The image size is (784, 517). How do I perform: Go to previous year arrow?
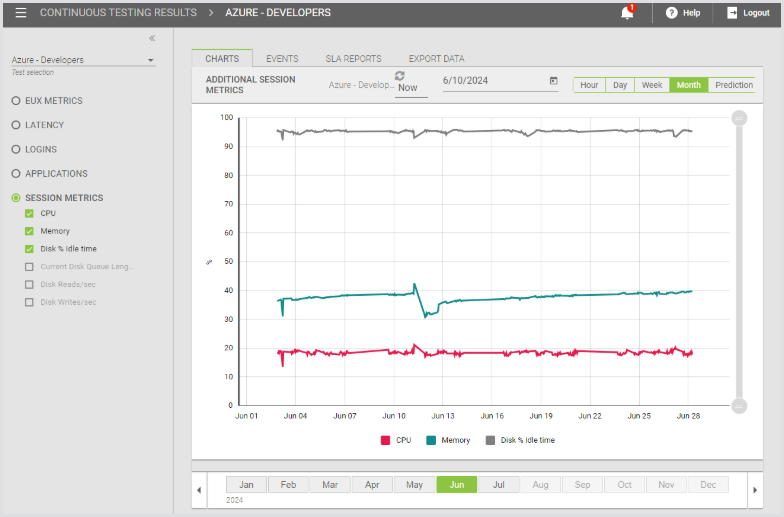[x=198, y=489]
